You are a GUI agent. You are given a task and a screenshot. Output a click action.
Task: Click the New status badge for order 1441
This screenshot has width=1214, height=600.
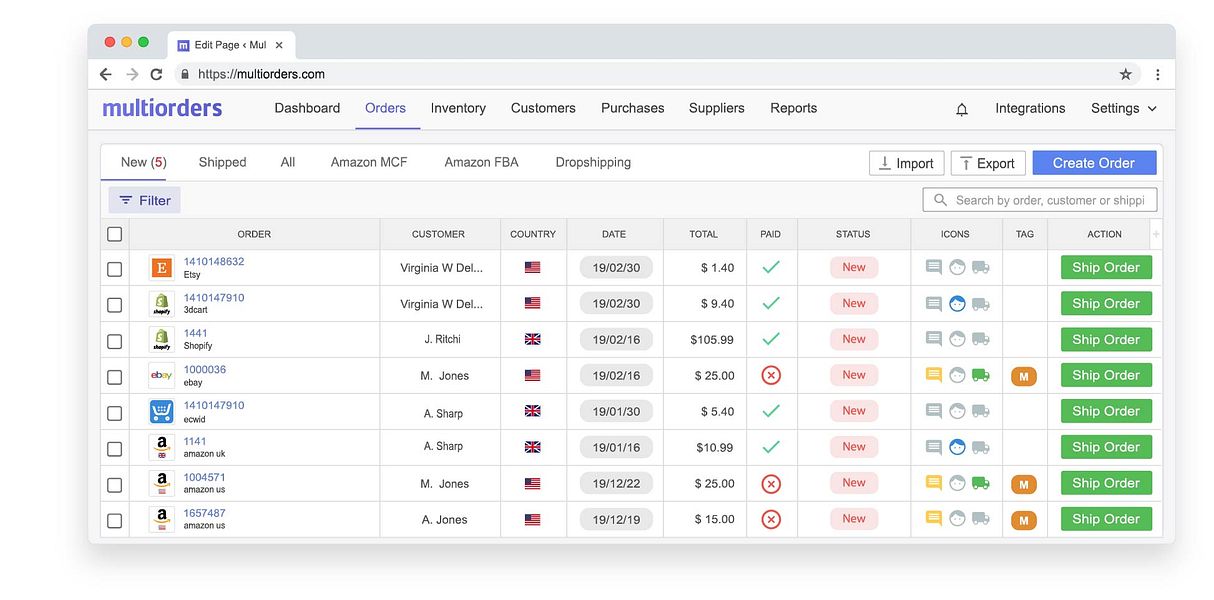click(854, 339)
